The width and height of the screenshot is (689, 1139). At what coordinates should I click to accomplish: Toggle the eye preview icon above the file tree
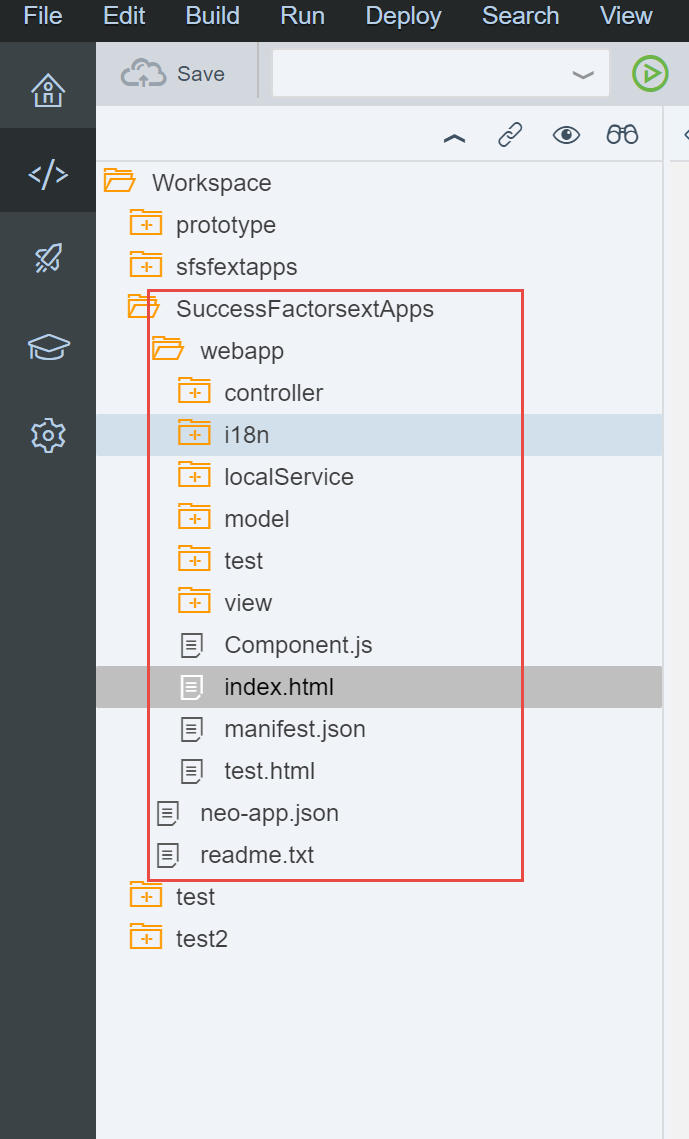[x=566, y=133]
